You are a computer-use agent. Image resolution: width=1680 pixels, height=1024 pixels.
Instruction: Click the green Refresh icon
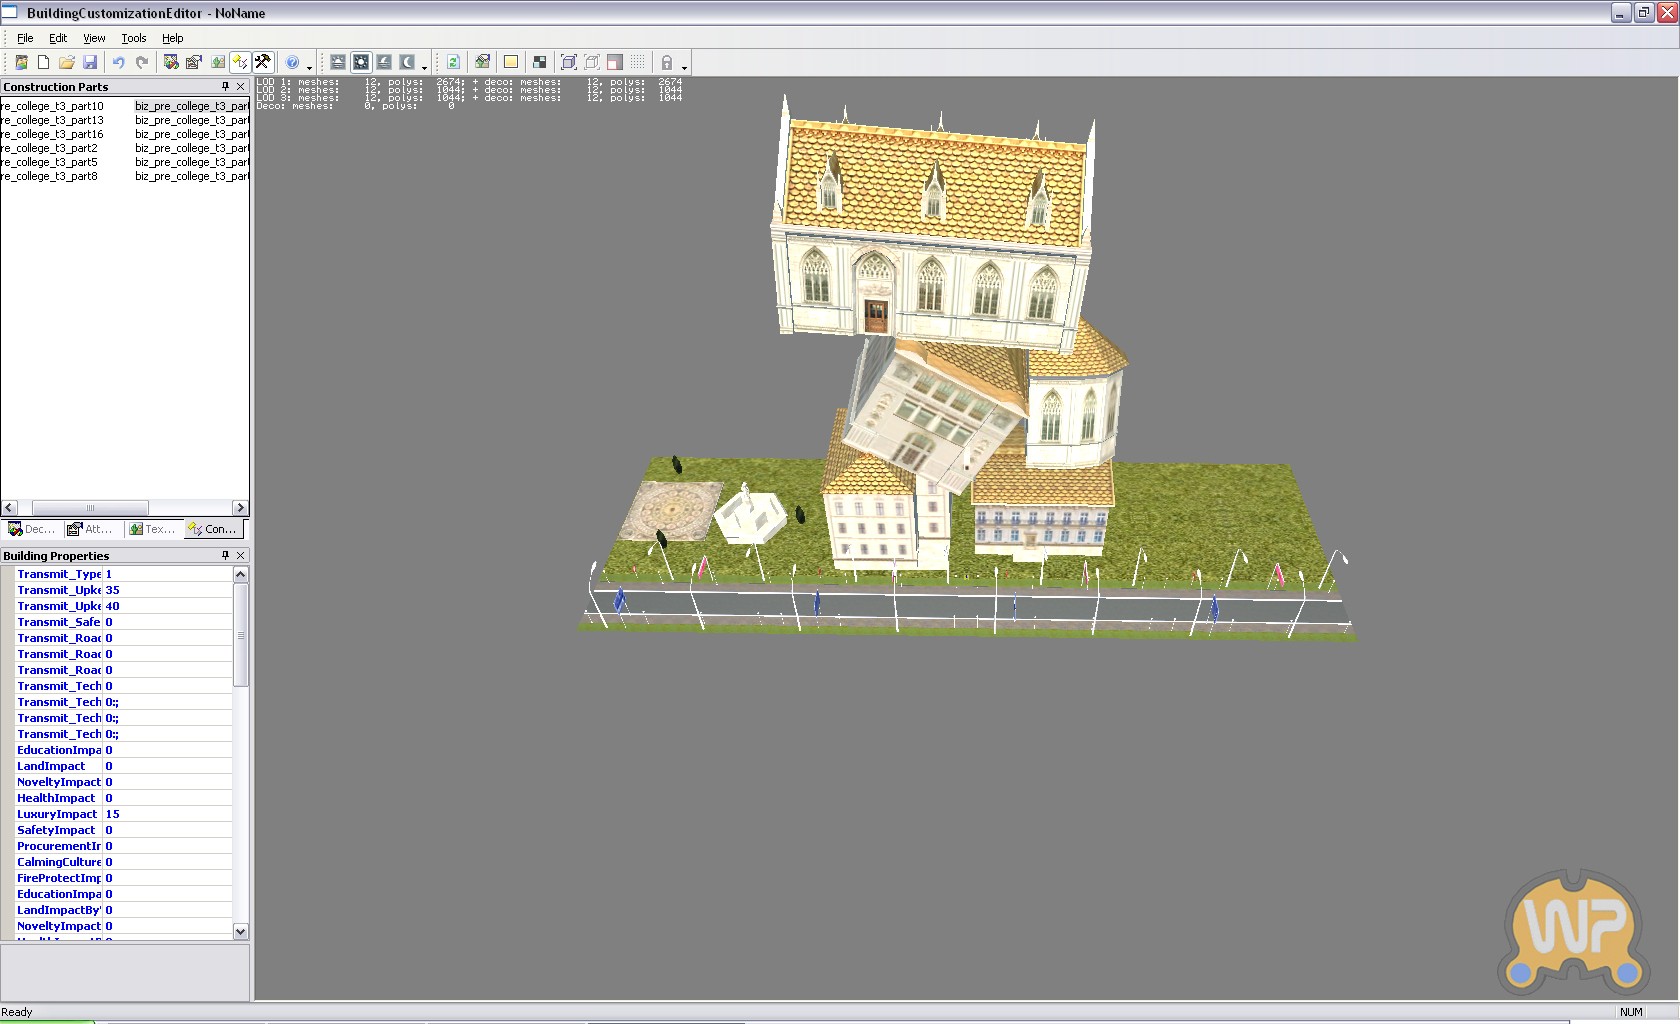[x=453, y=62]
